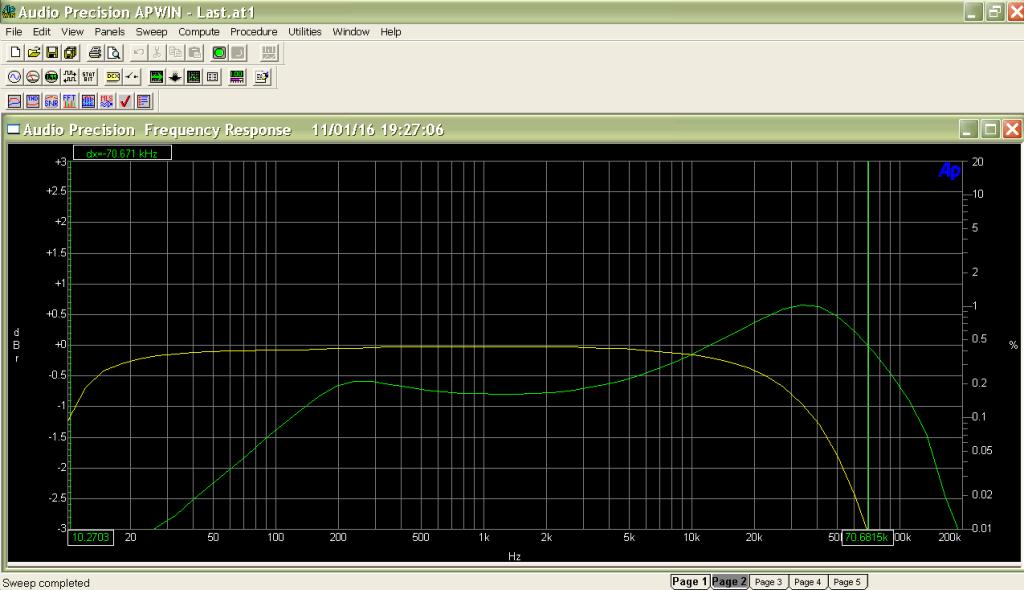Save the test with floppy disk icon
Screen dimensions: 1024x590
coord(52,53)
